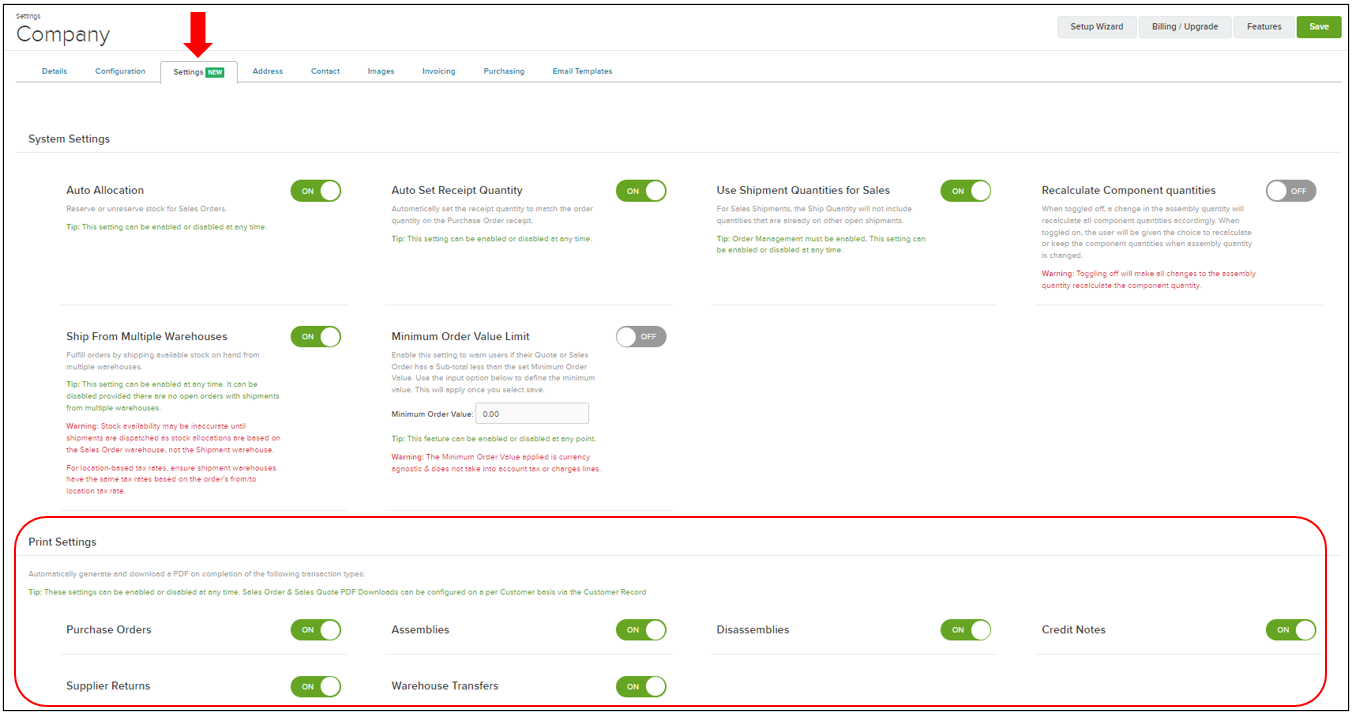Click the Auto Allocation label
The height and width of the screenshot is (715, 1352).
(105, 190)
